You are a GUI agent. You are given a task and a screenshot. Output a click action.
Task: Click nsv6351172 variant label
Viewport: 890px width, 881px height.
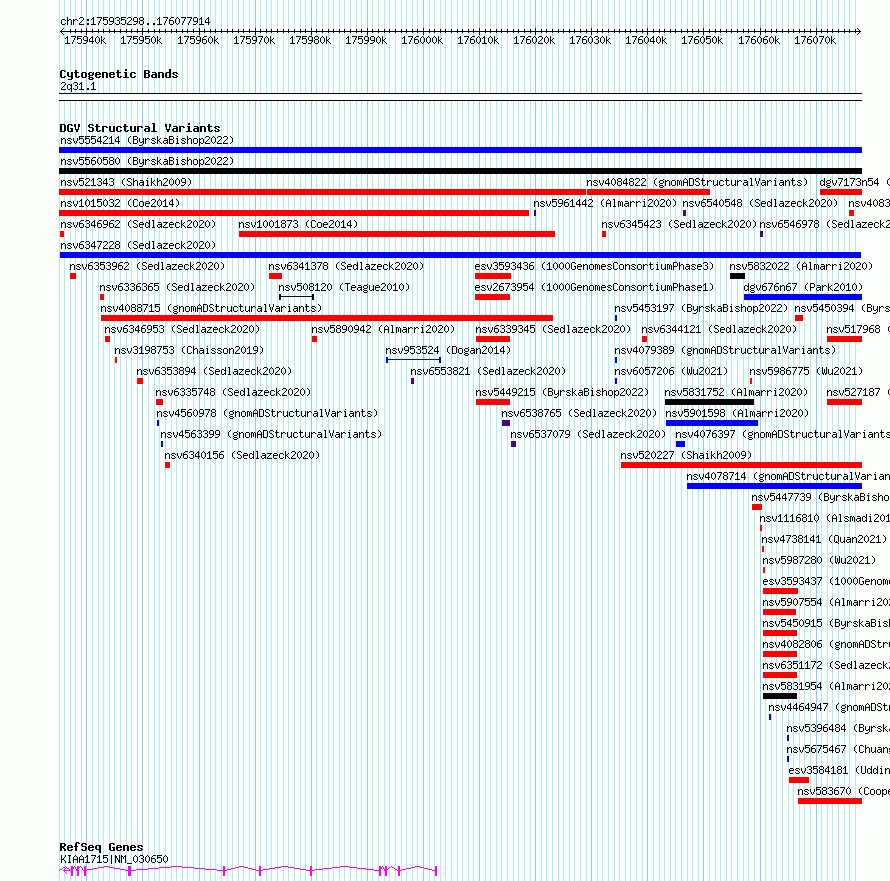[826, 665]
